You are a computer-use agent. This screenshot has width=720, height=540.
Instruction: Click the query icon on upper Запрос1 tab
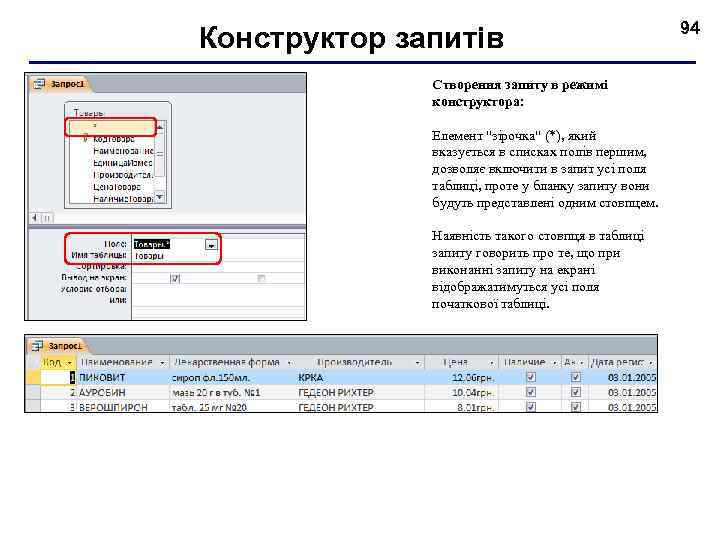pos(39,84)
